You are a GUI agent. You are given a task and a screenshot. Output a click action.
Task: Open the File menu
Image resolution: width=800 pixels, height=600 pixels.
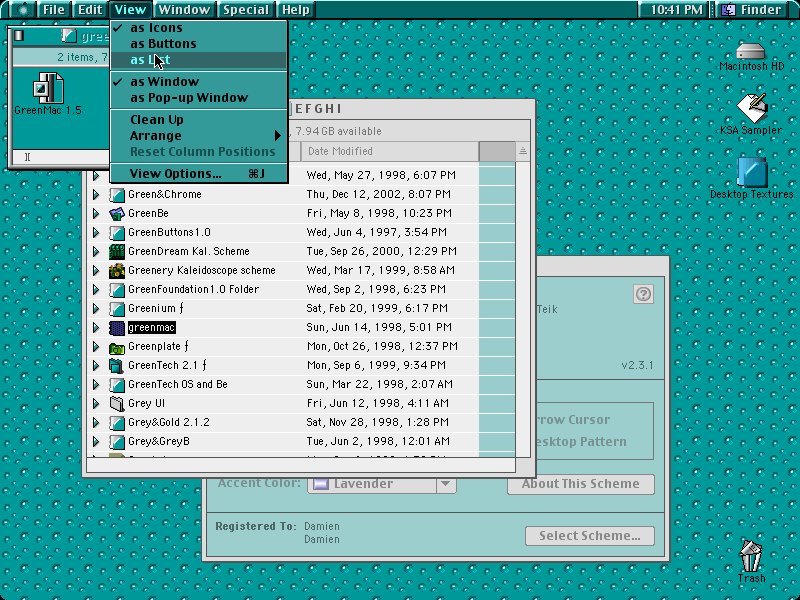click(54, 9)
